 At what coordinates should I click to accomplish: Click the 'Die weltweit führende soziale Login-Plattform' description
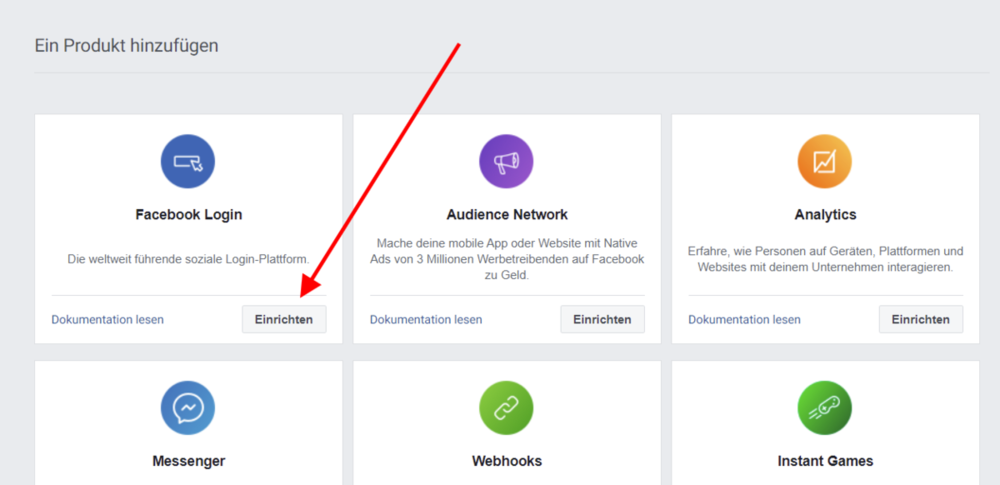[x=189, y=260]
